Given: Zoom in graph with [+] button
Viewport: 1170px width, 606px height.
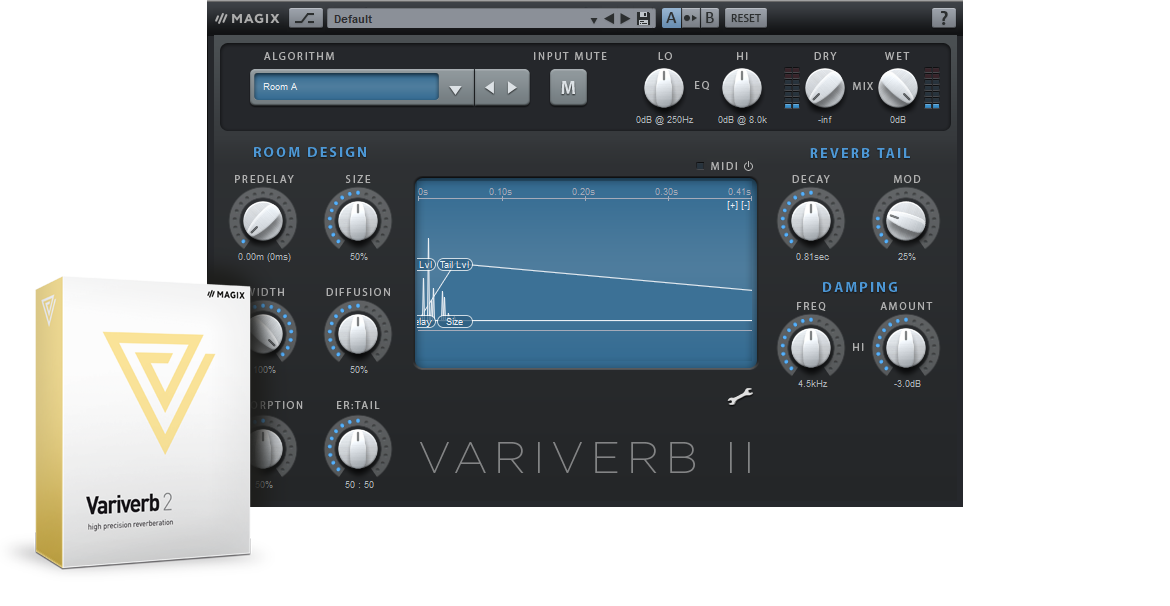Looking at the screenshot, I should [x=732, y=205].
